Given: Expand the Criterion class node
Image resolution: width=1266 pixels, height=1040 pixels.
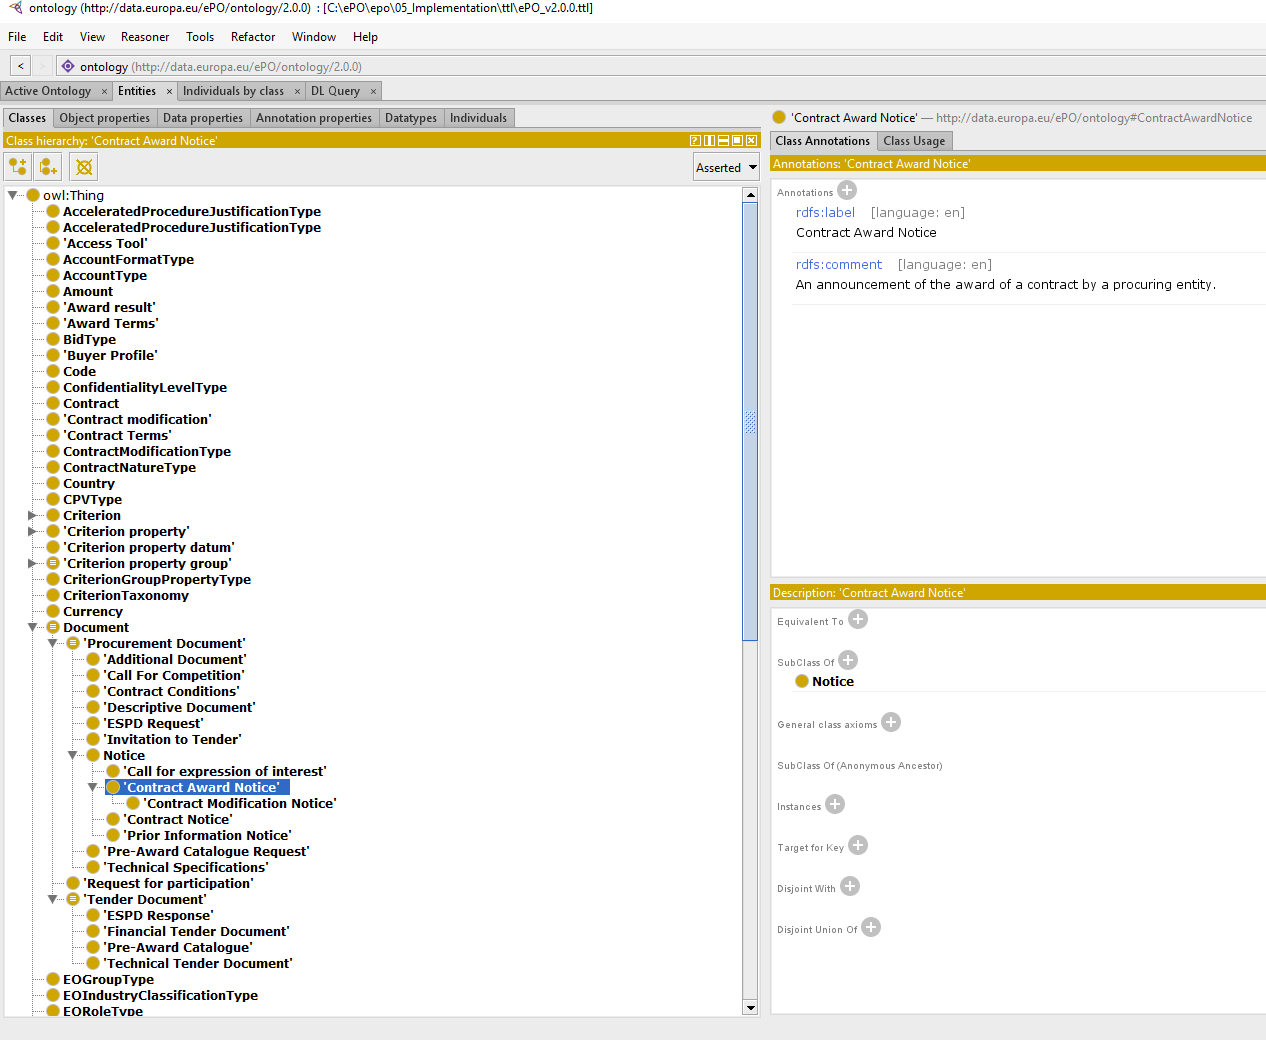Looking at the screenshot, I should 32,516.
